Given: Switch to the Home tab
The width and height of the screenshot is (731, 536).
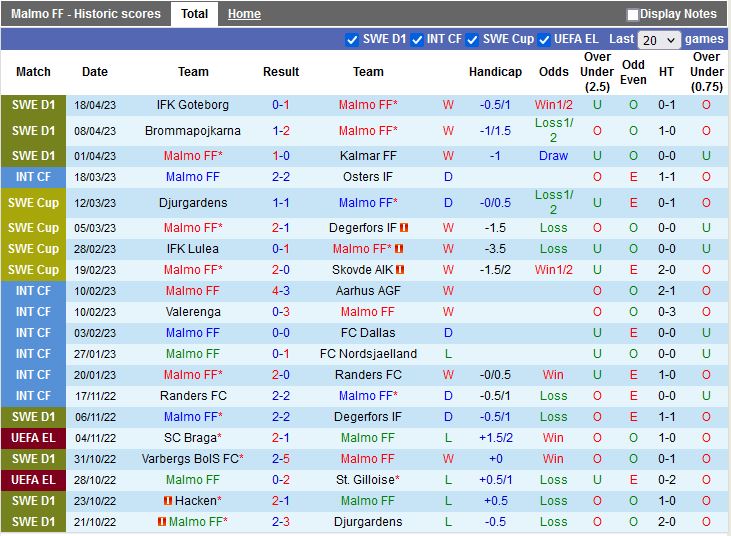Looking at the screenshot, I should pyautogui.click(x=244, y=14).
